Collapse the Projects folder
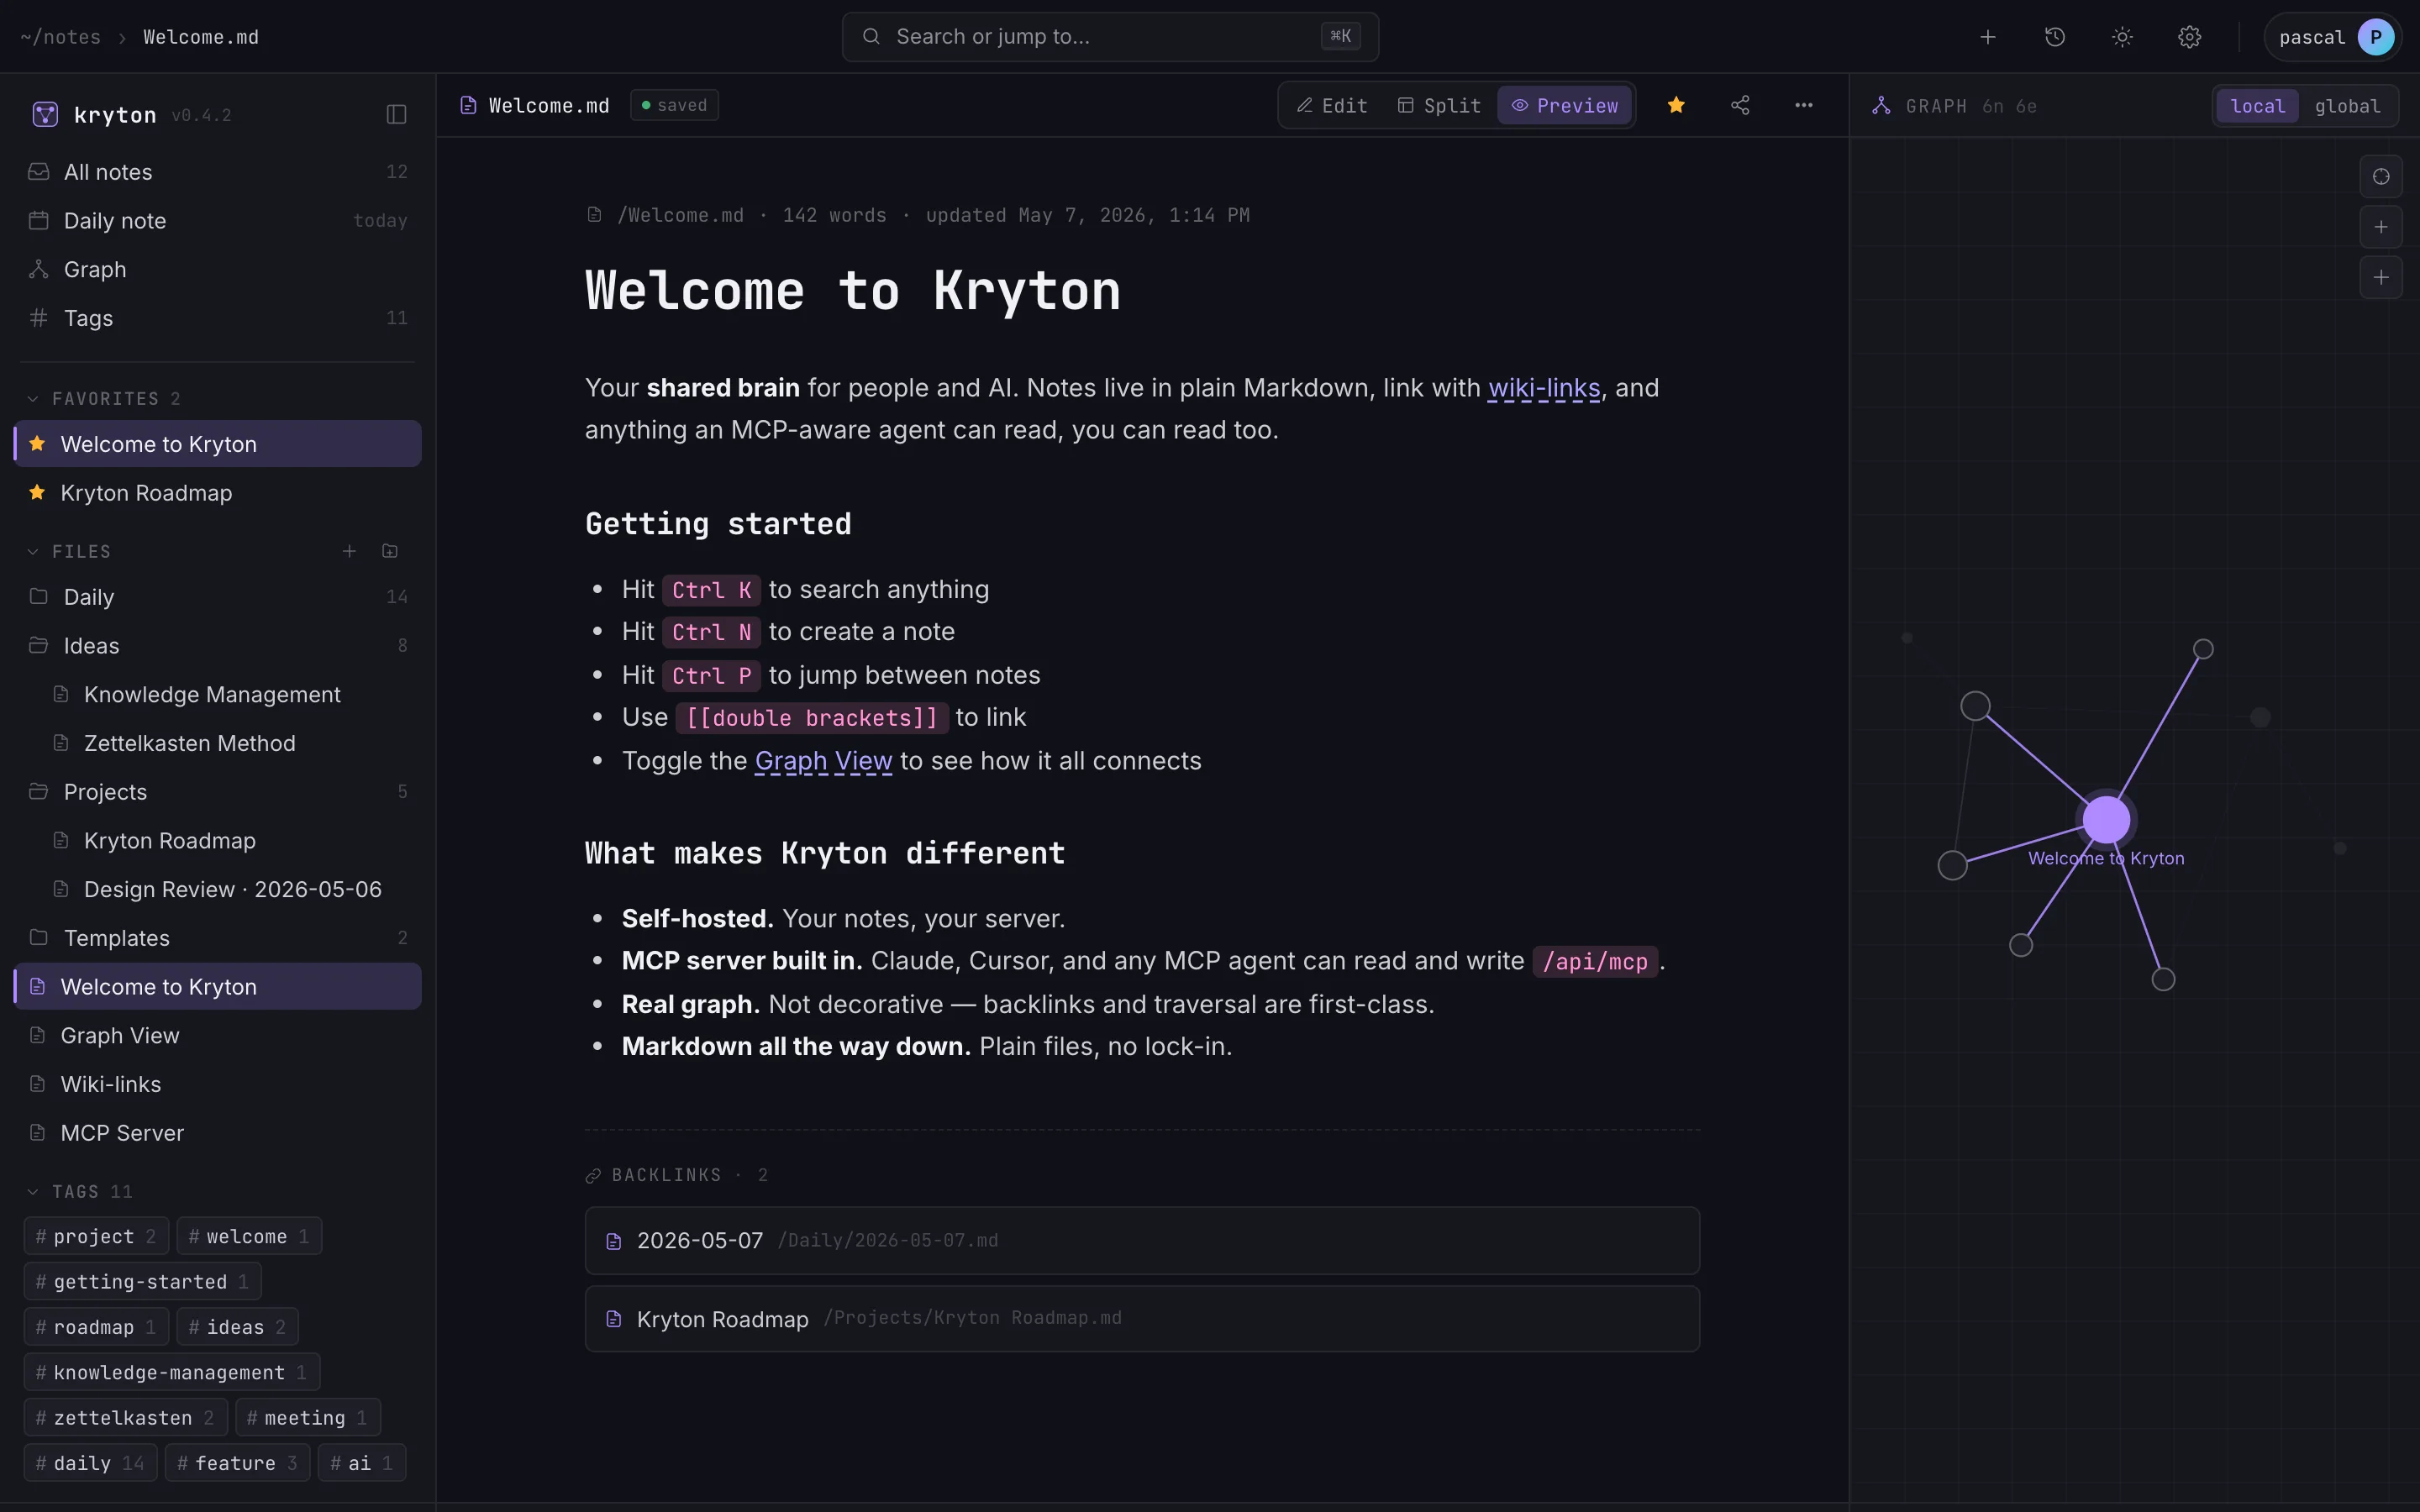Screen dimensions: 2420x1512 pyautogui.click(x=218, y=792)
